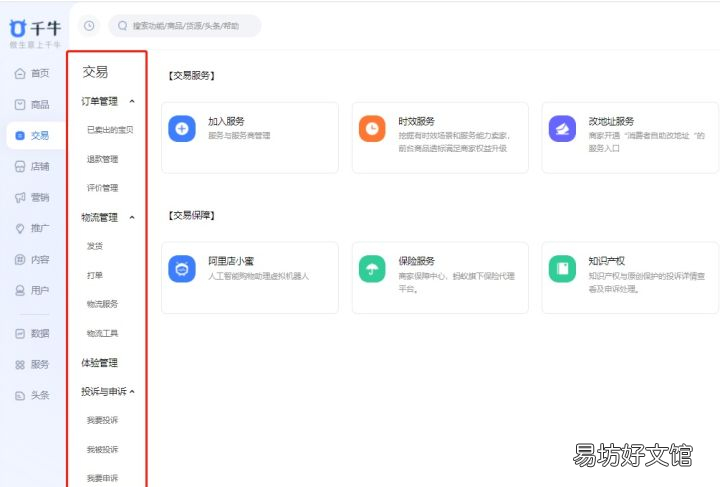Screen dimensions: 720x487
Task: Click the 店铺 shop icon
Action: (x=20, y=166)
